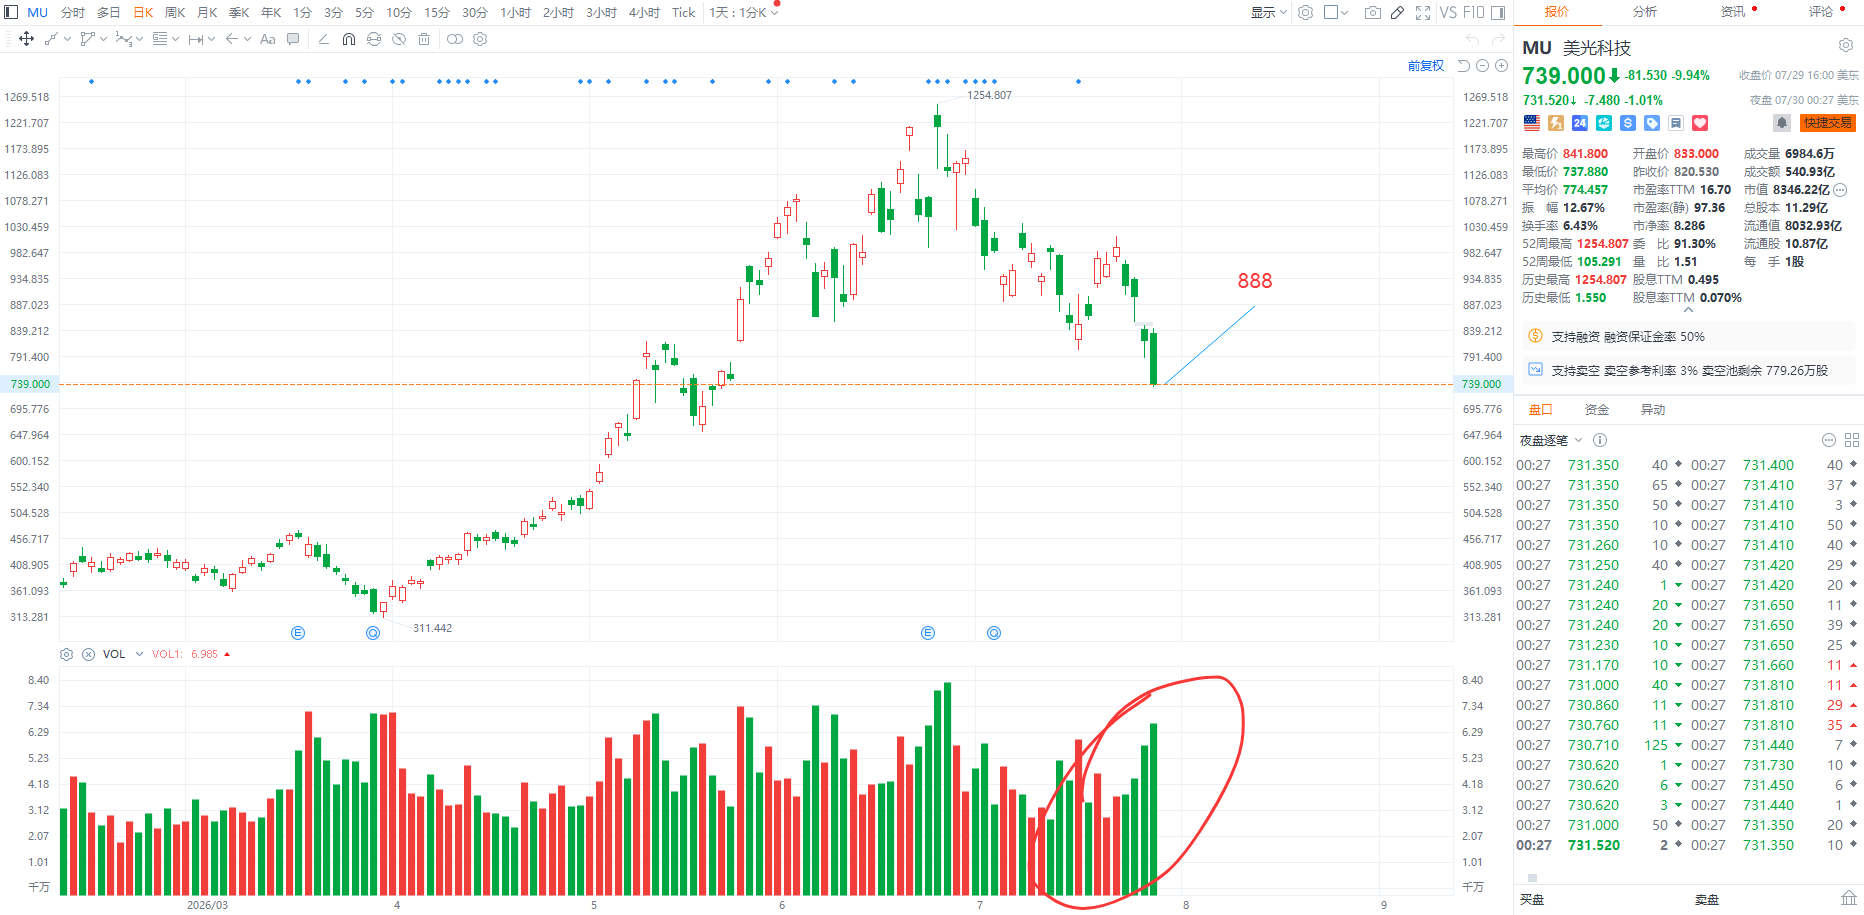Image resolution: width=1864 pixels, height=915 pixels.
Task: Collapse the quote details chevron
Action: [x=1688, y=310]
